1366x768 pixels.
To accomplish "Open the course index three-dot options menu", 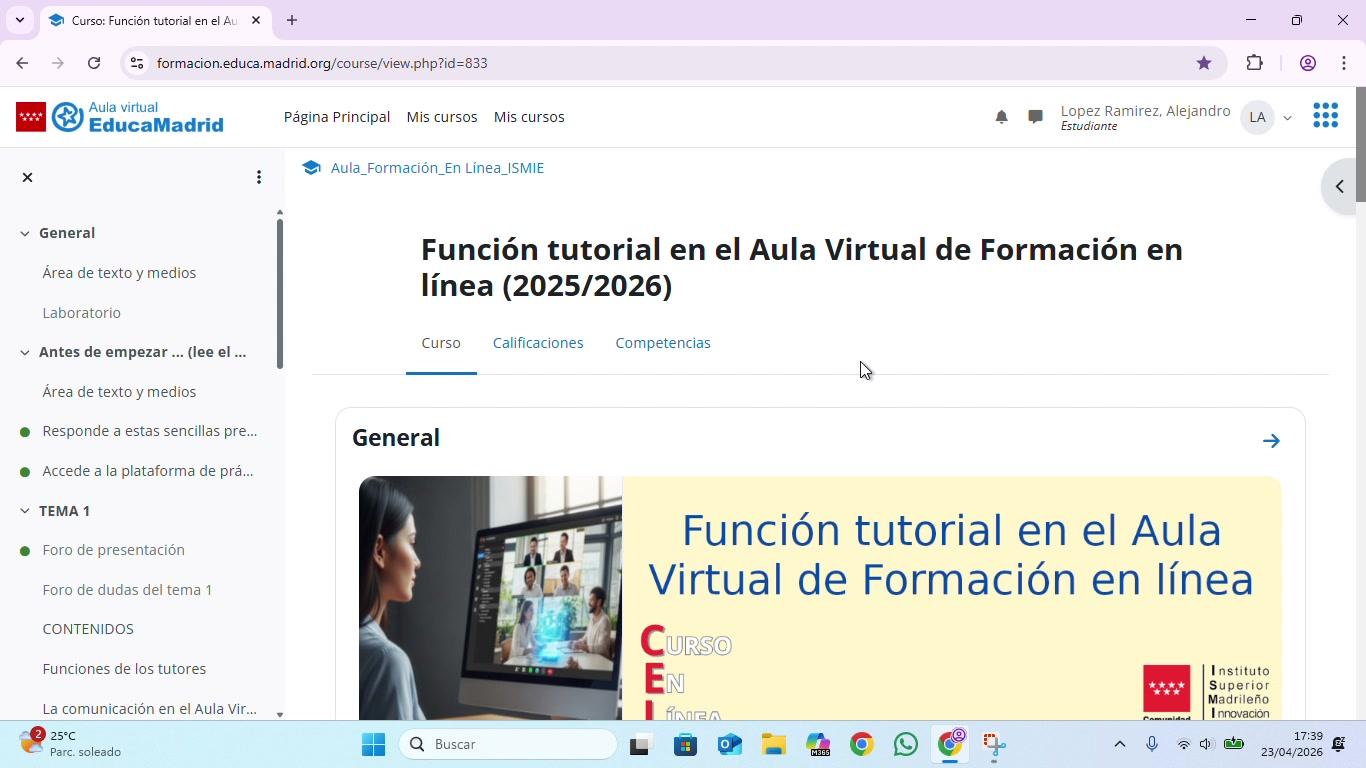I will click(259, 177).
